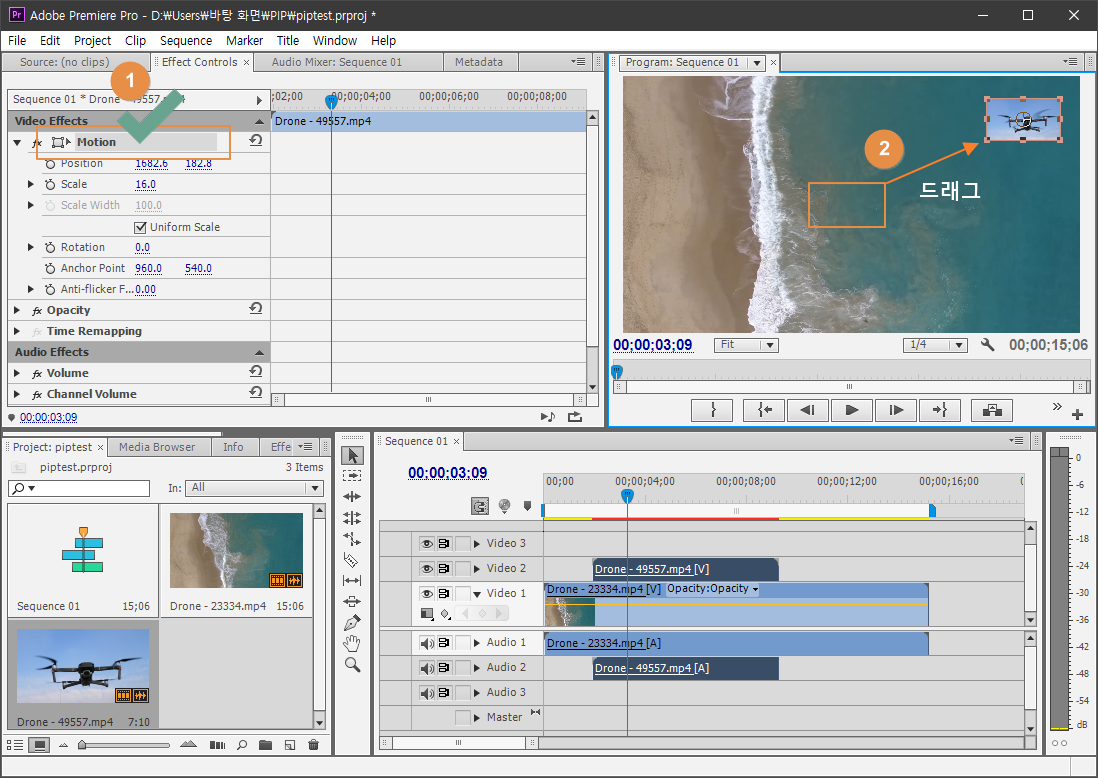The height and width of the screenshot is (778, 1098).
Task: Select the Zoom tool magnifier
Action: tap(351, 664)
